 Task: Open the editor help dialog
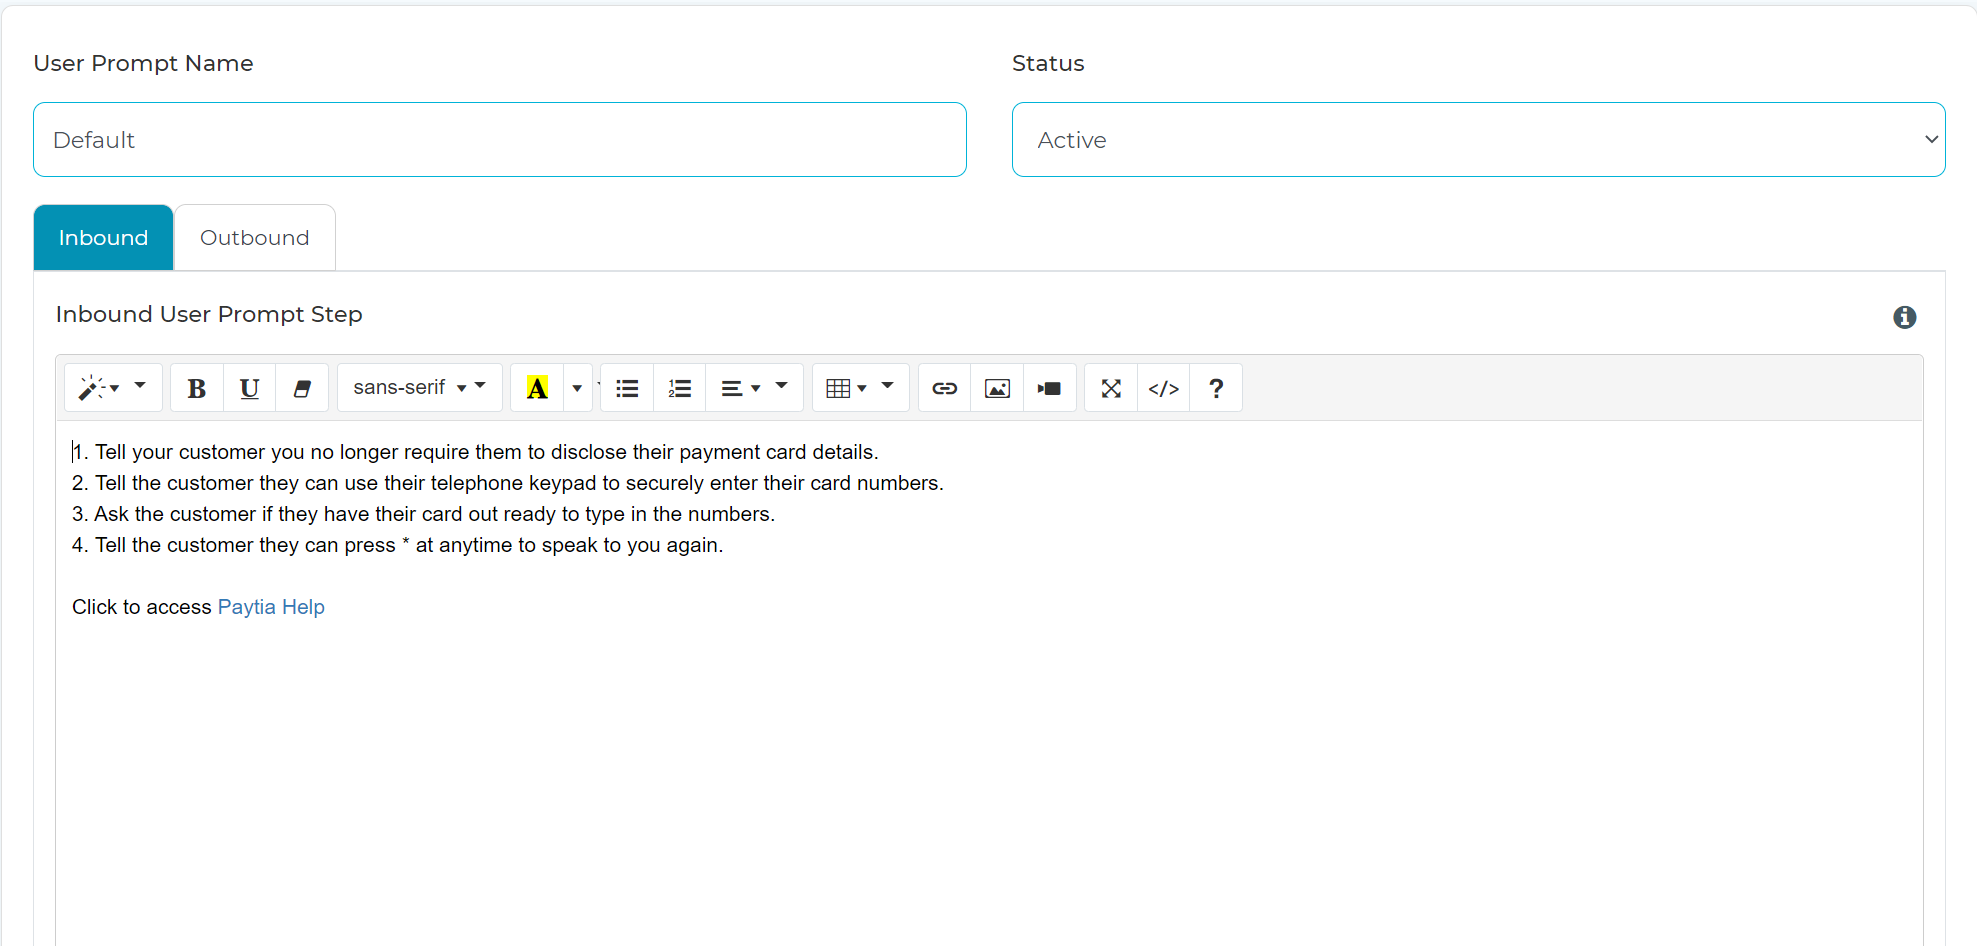[1215, 388]
